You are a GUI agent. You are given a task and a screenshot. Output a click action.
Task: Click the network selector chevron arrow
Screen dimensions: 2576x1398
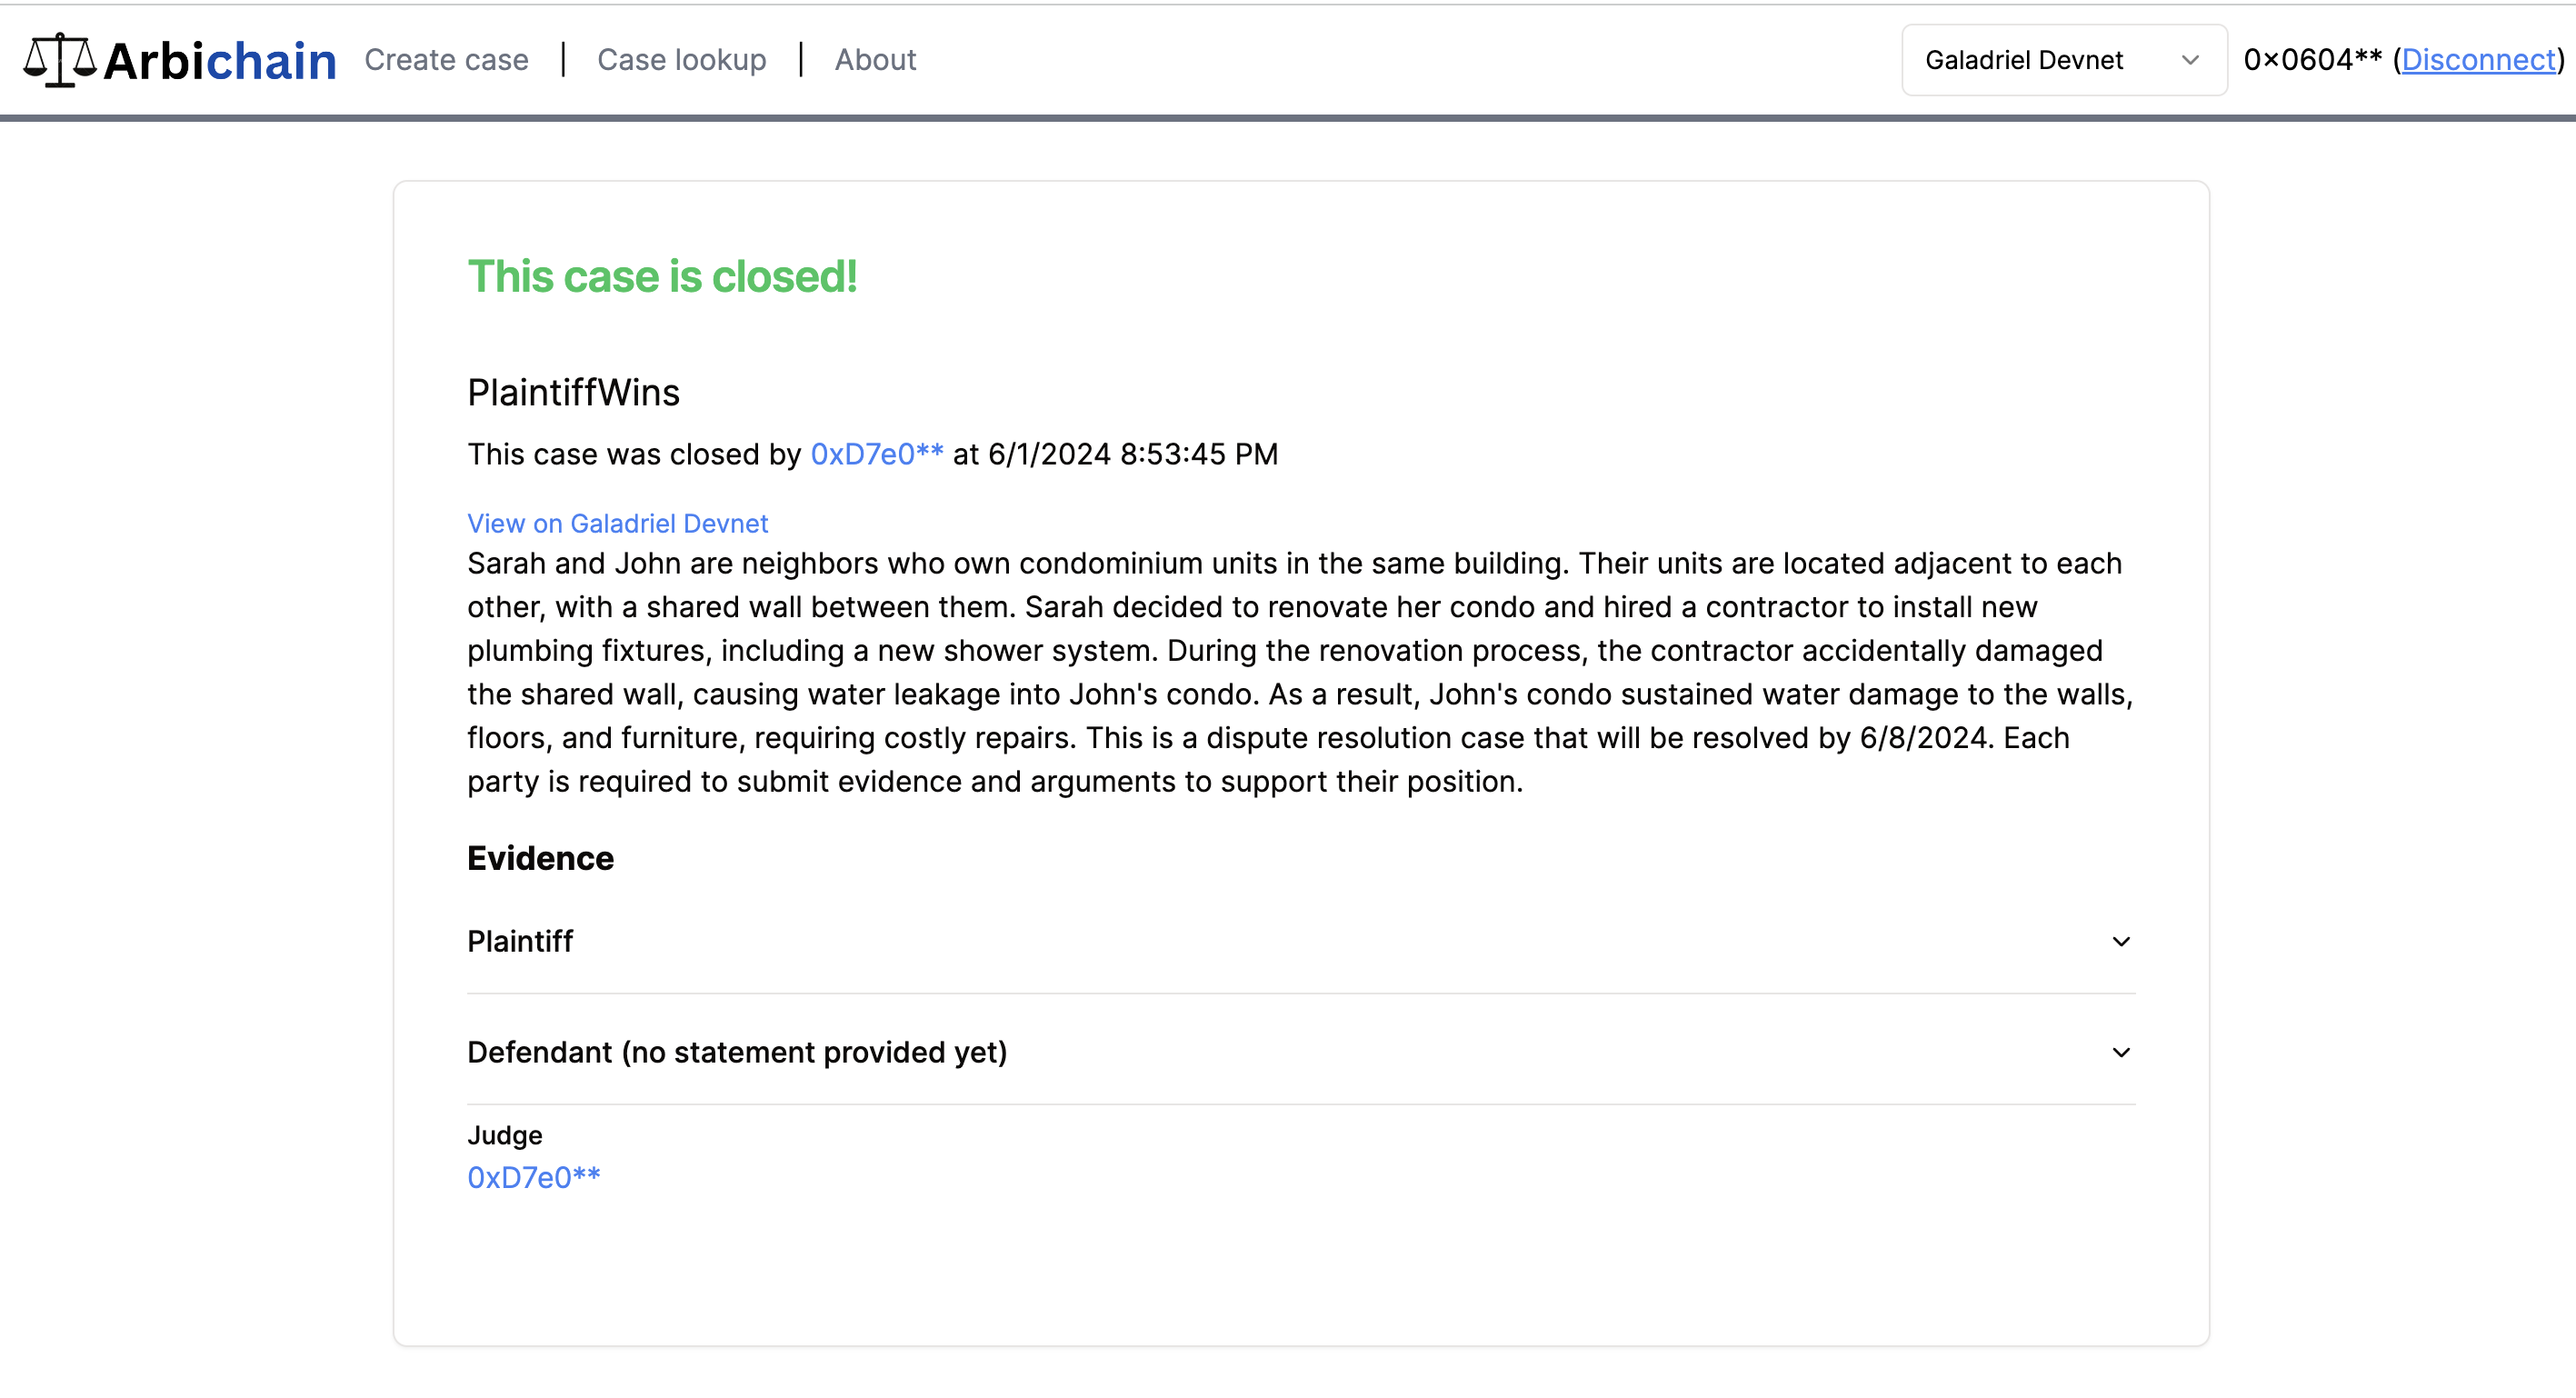coord(2189,60)
